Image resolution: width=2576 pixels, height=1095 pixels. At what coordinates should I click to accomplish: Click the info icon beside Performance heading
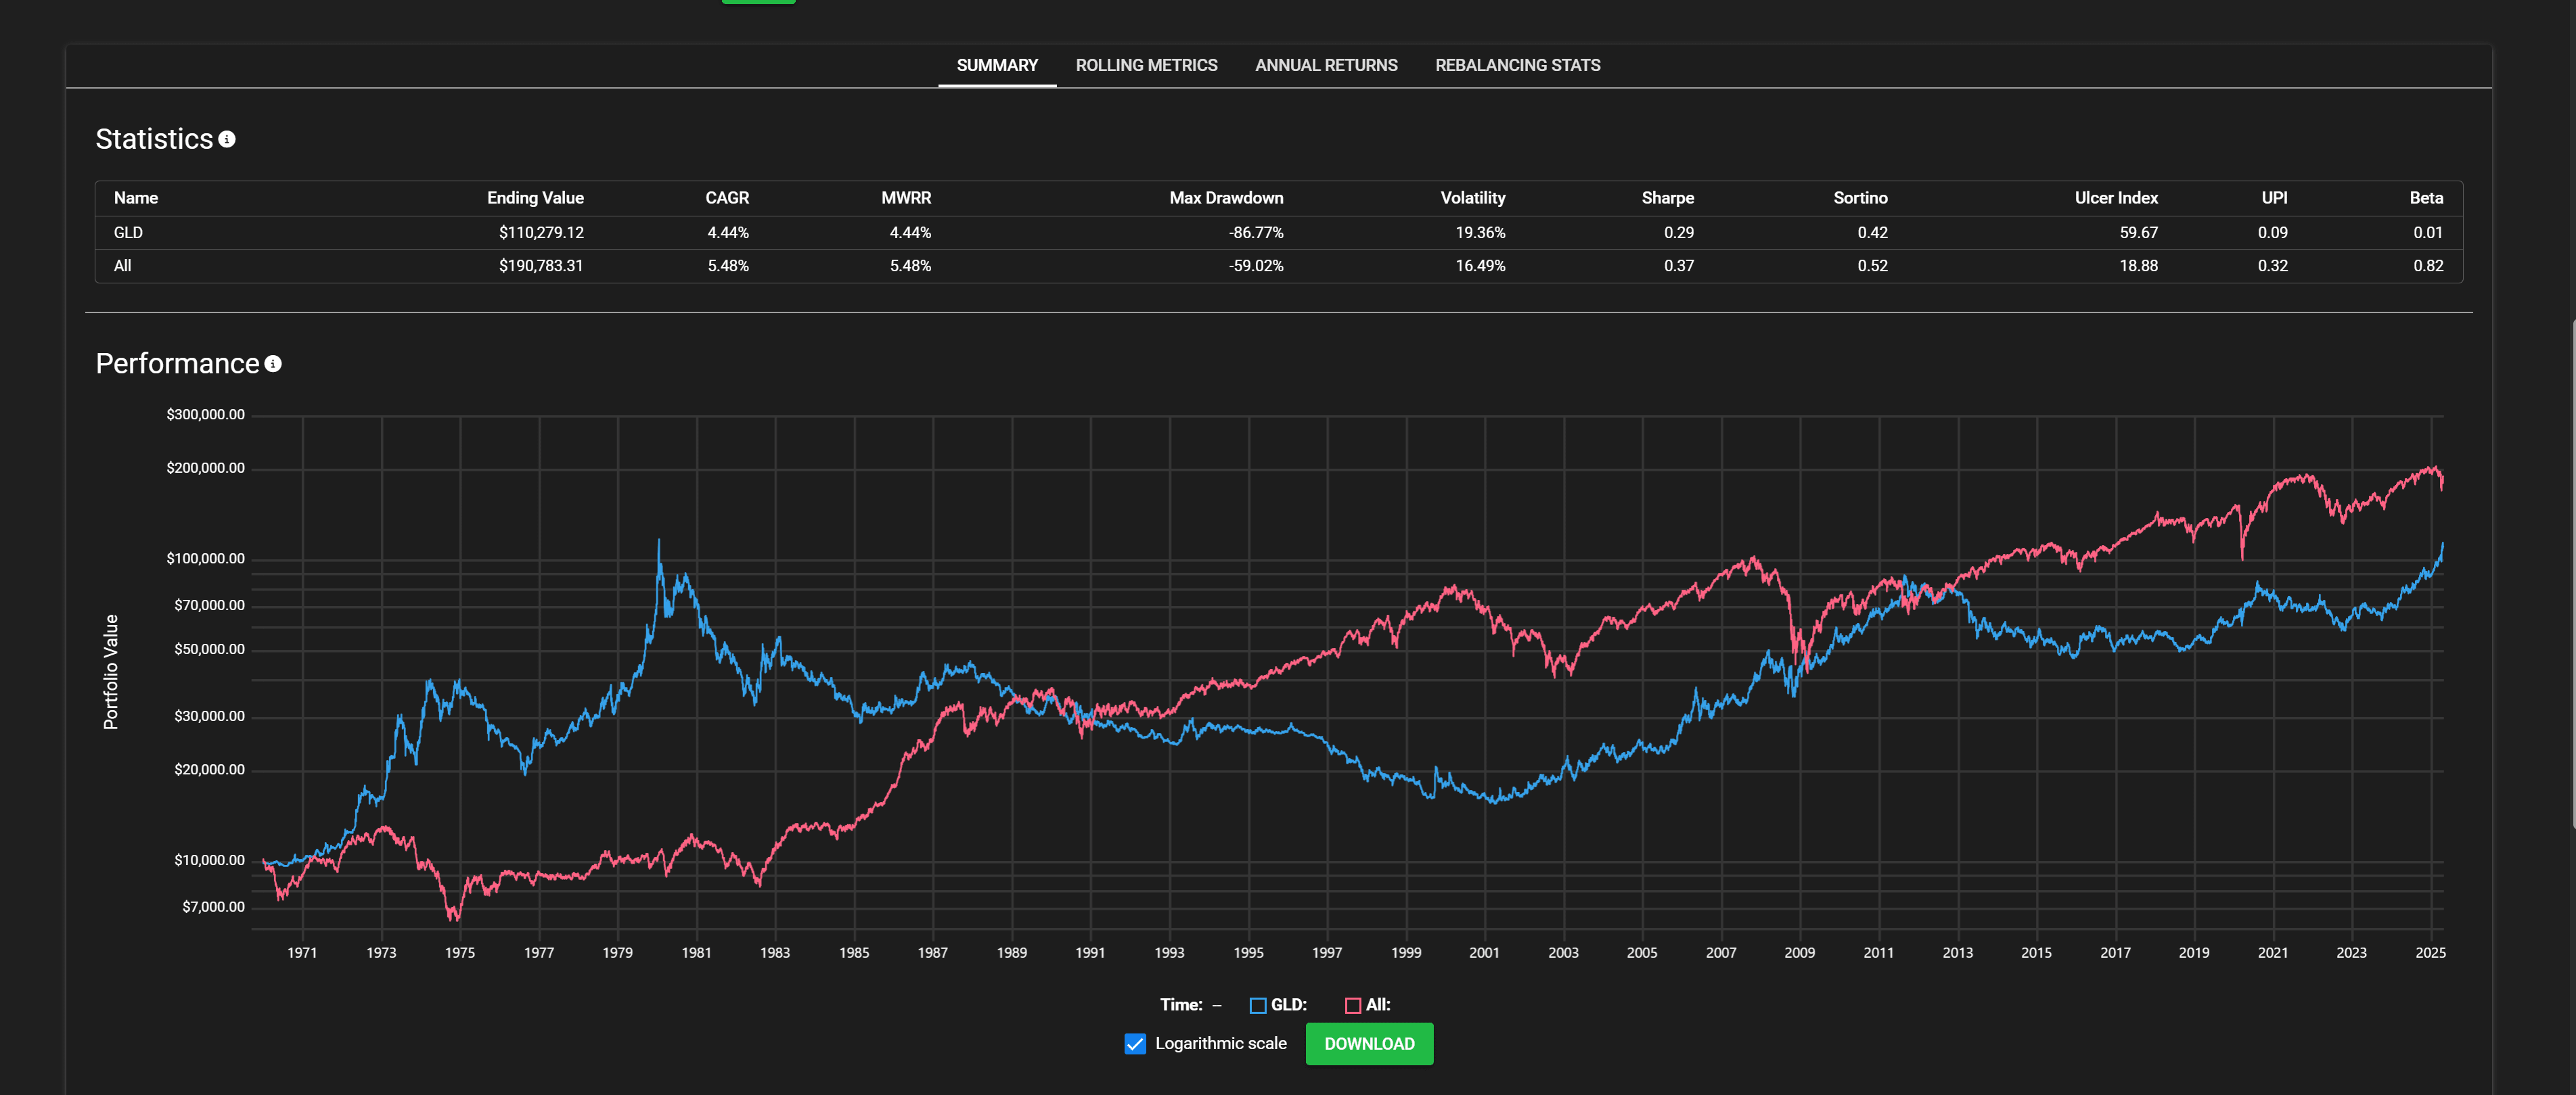[273, 364]
